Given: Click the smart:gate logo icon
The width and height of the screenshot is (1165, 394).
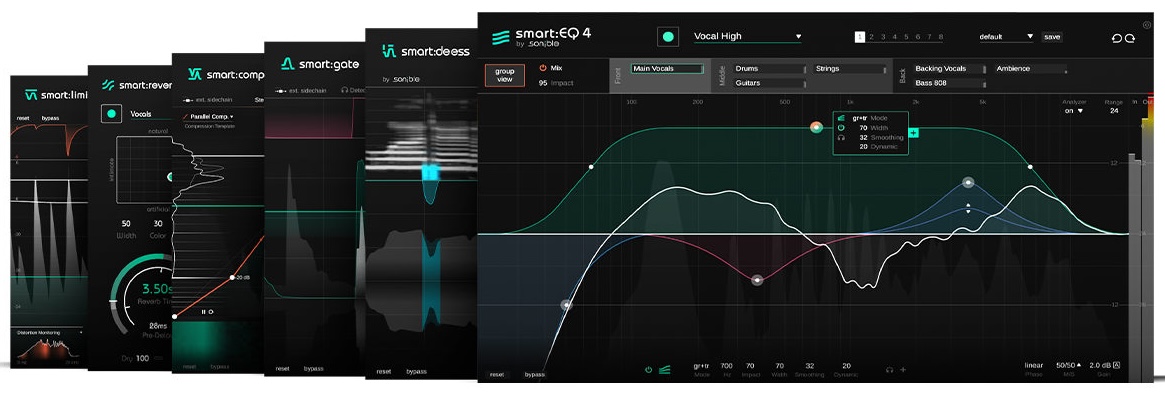Looking at the screenshot, I should click(x=288, y=65).
